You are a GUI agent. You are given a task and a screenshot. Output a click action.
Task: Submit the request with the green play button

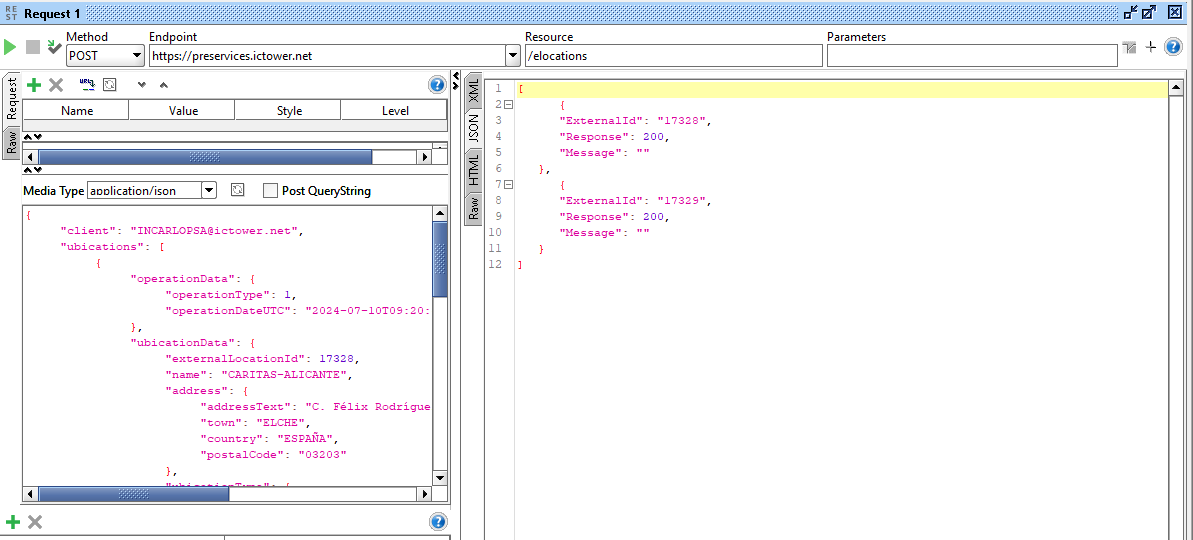[10, 47]
